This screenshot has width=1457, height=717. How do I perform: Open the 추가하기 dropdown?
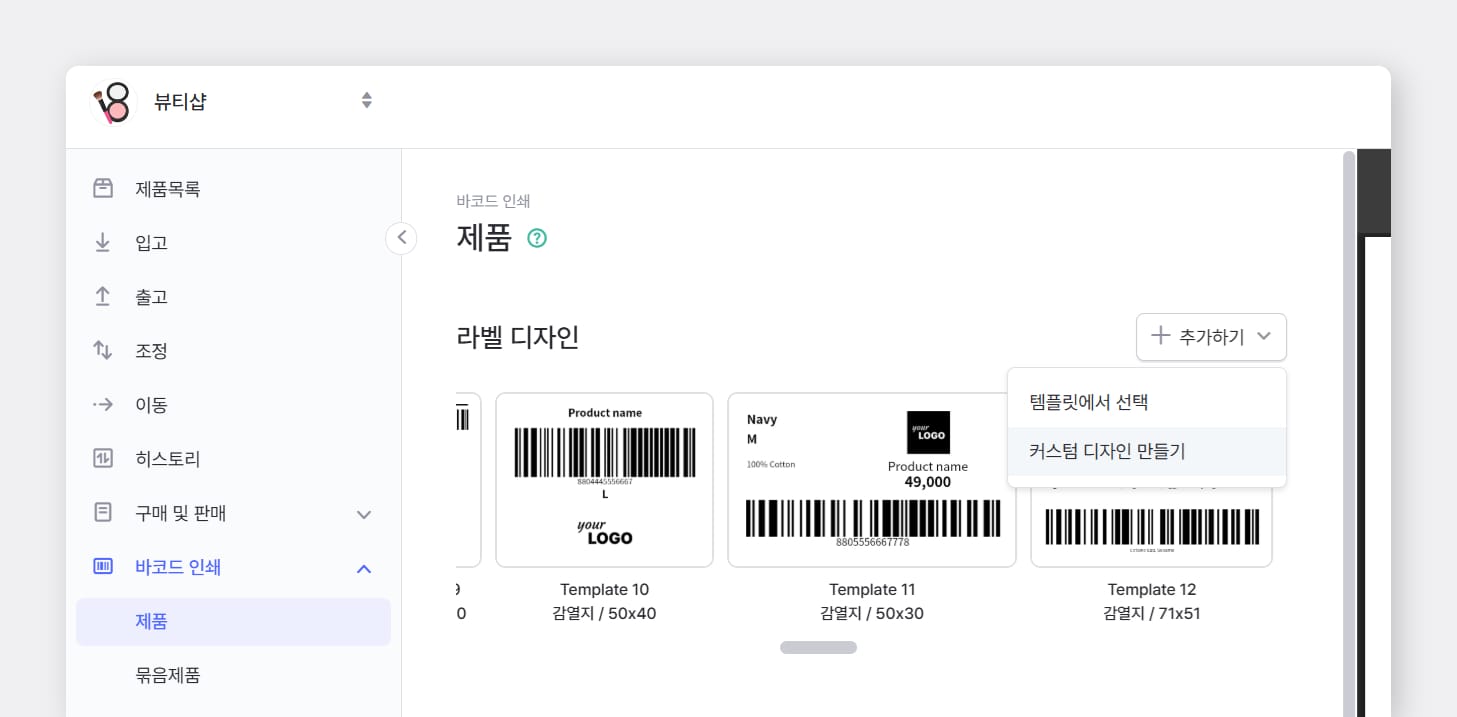pos(1211,337)
